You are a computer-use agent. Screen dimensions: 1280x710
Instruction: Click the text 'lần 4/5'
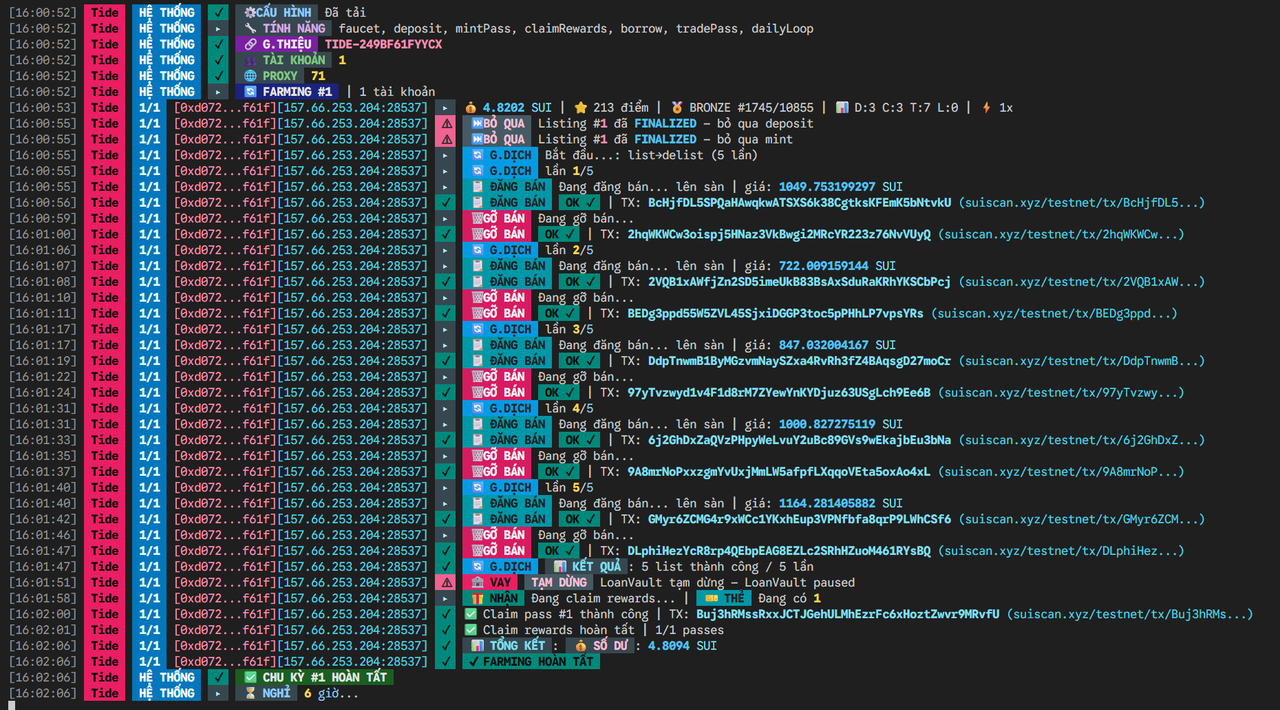(569, 408)
